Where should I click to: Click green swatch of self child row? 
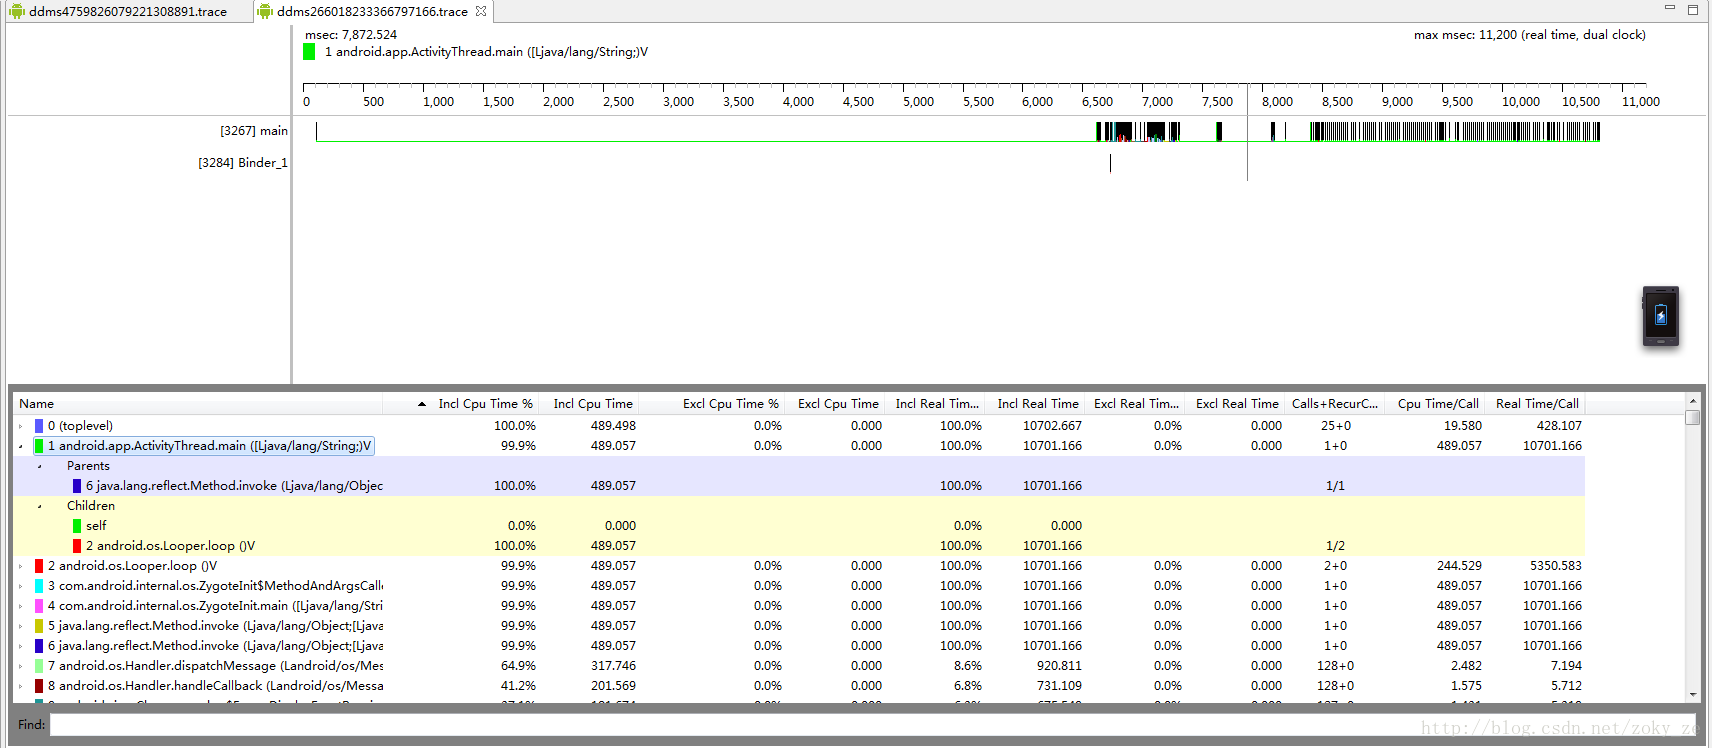point(77,526)
